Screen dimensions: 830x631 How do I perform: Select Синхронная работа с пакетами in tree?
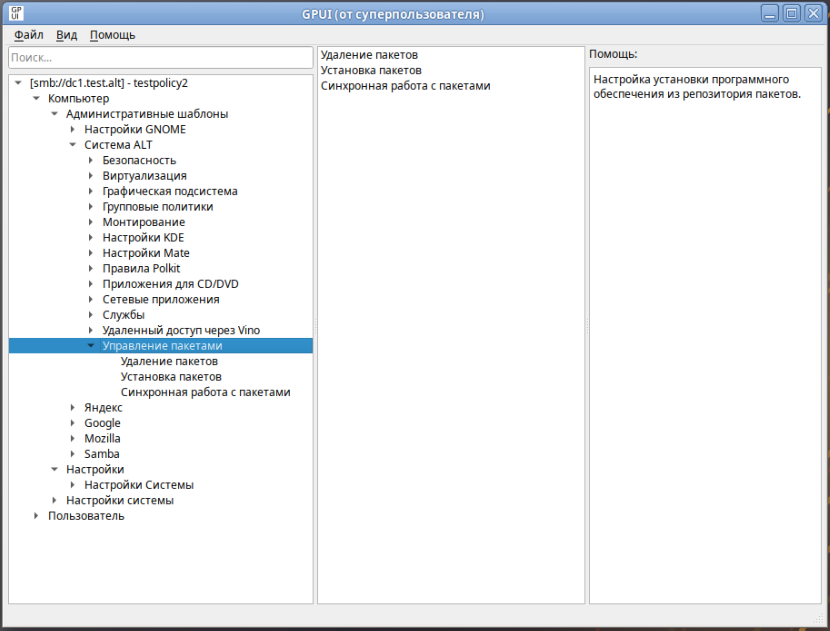click(x=205, y=392)
